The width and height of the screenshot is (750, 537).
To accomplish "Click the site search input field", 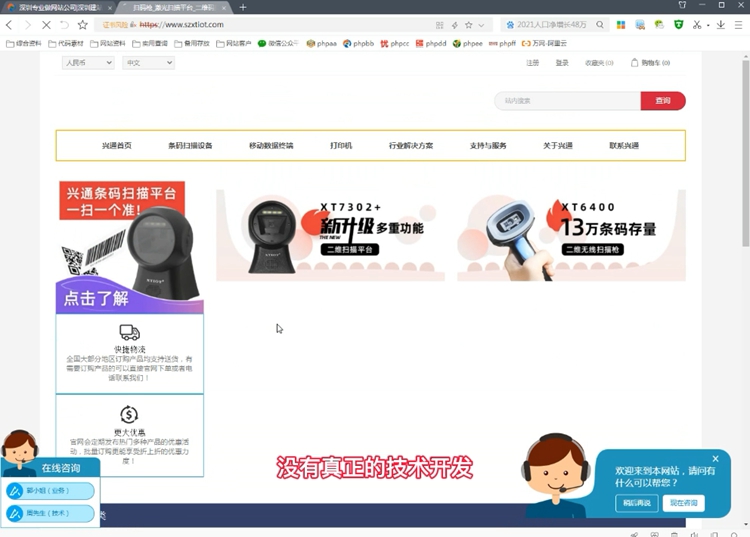I will click(567, 101).
